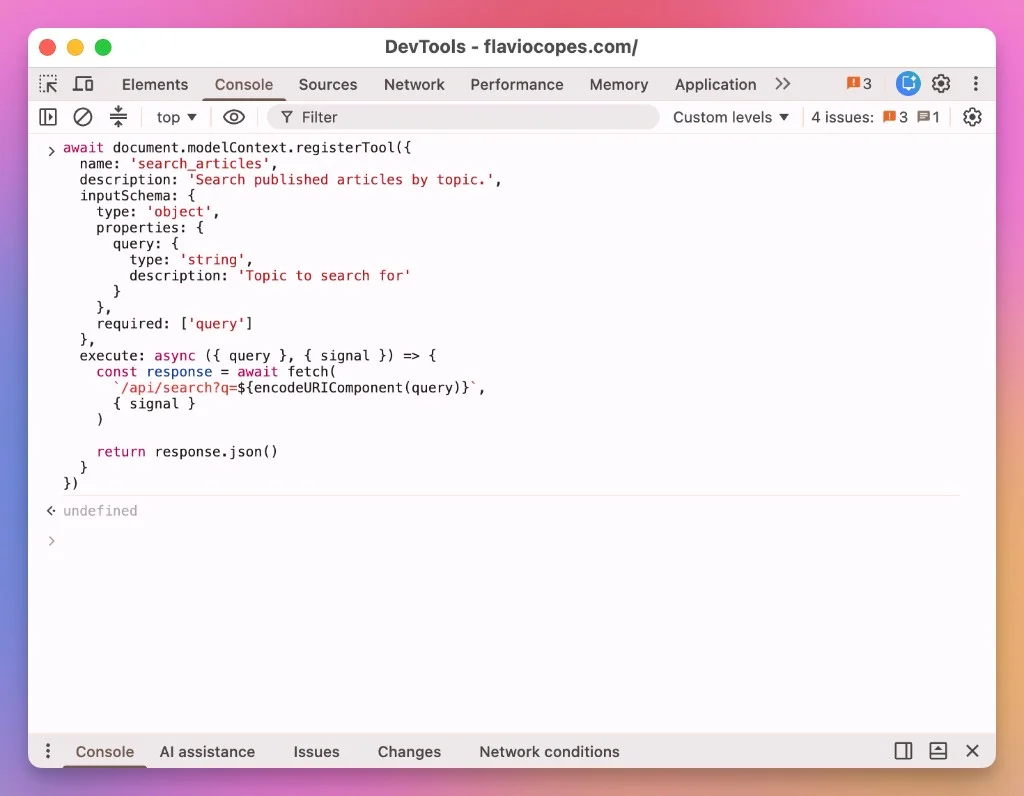Open console settings gear icon
The image size is (1024, 796).
(972, 118)
